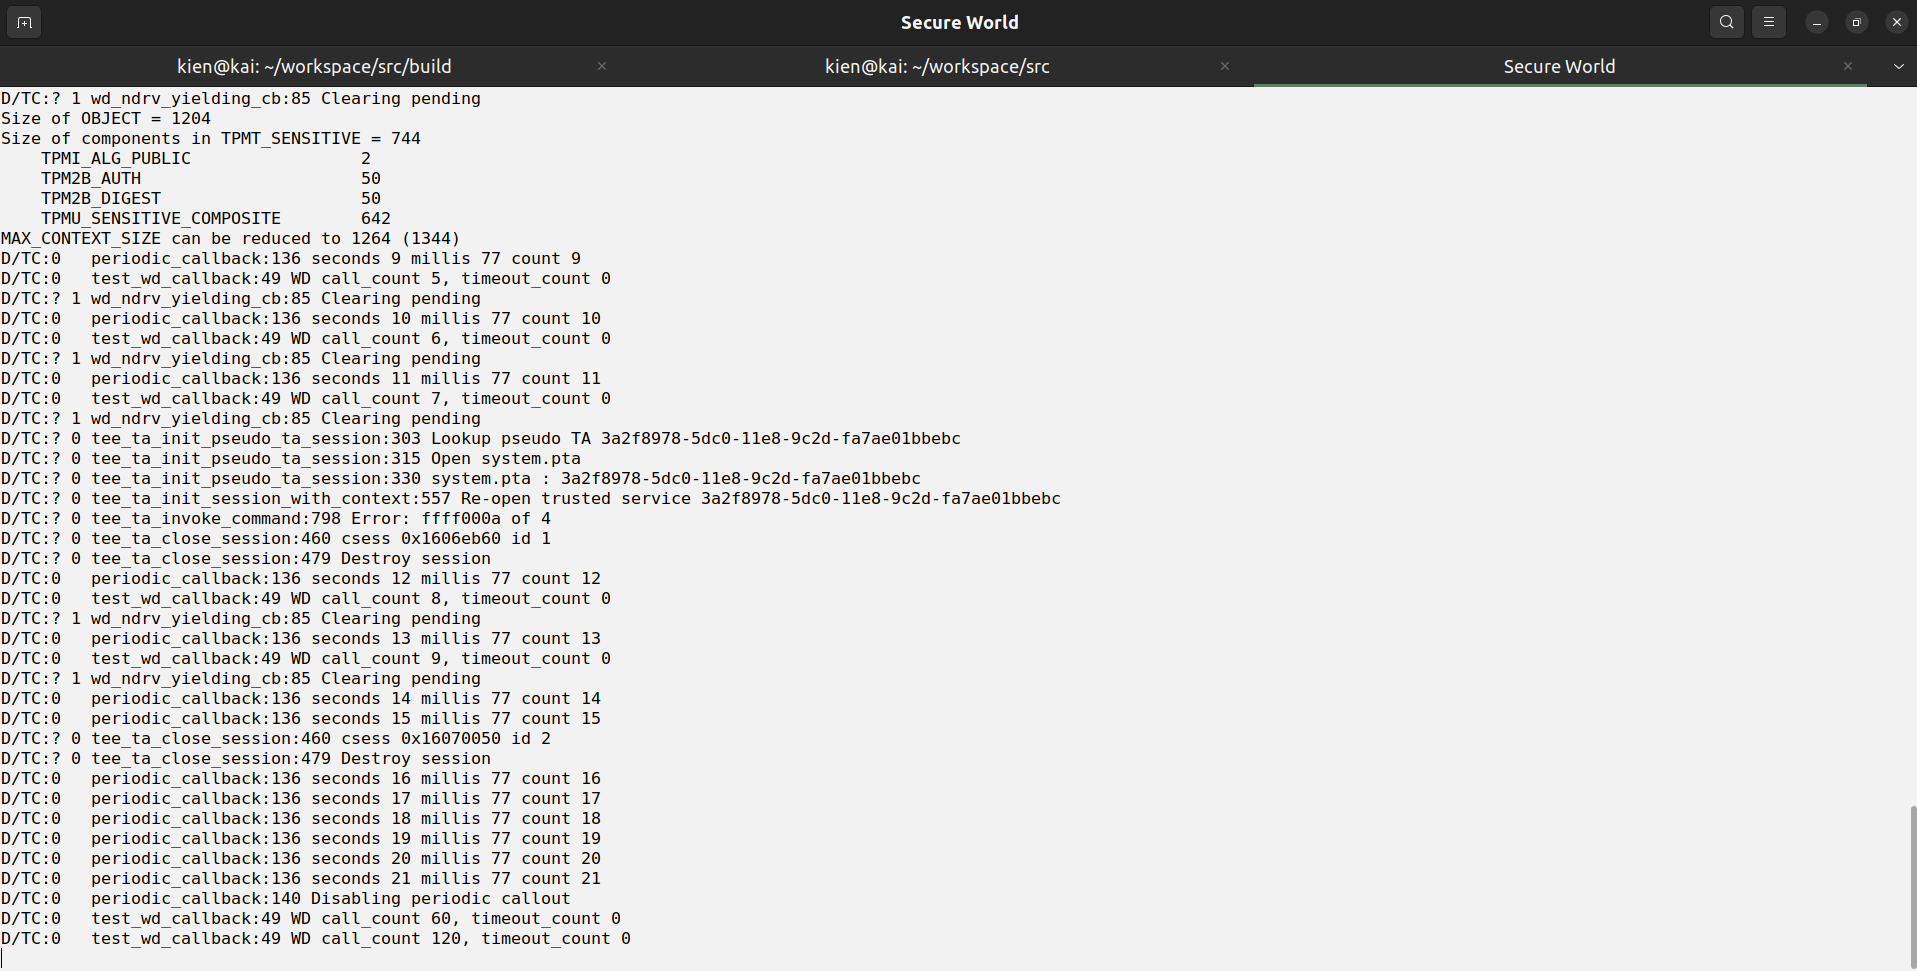Click the 'WD call_count 60' line
1917x971 pixels.
click(x=311, y=919)
